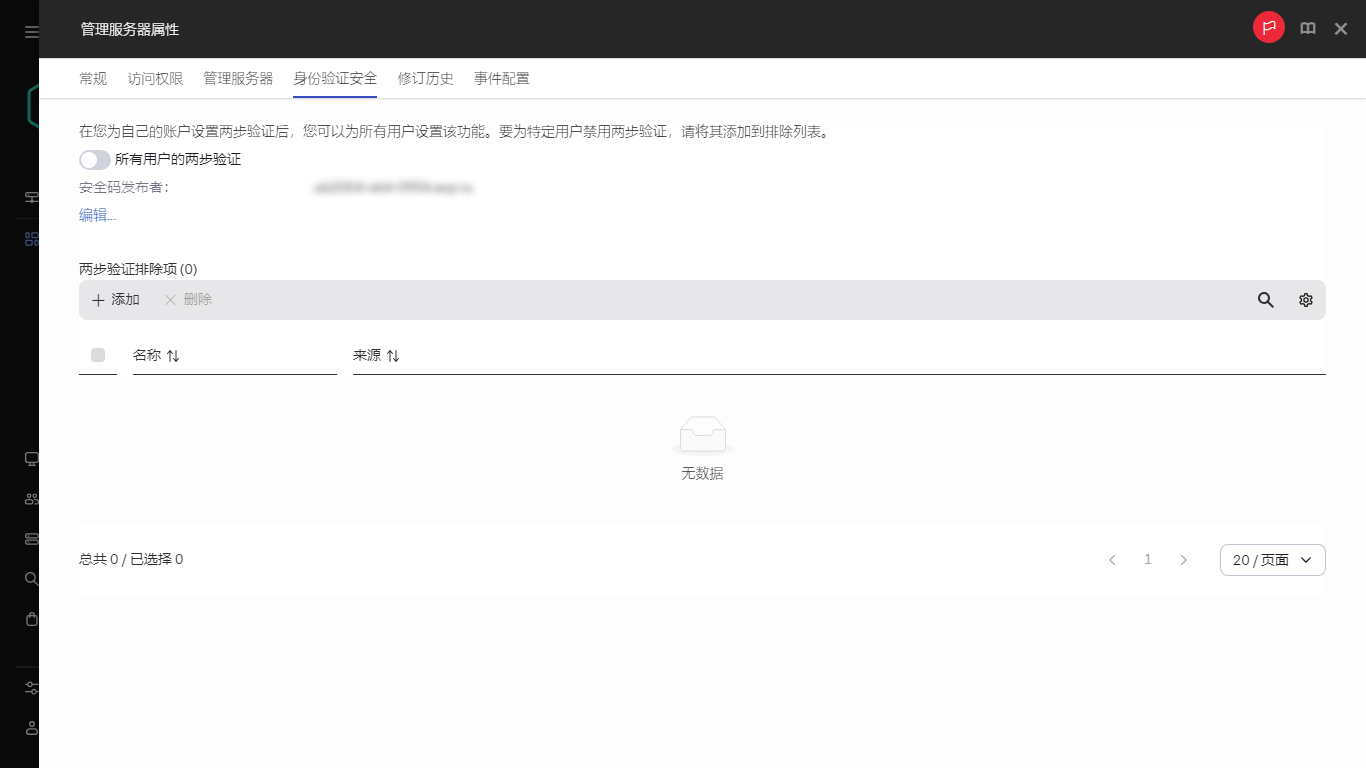The image size is (1366, 768).
Task: Open the user account icon at sidebar bottom
Action: pyautogui.click(x=29, y=727)
